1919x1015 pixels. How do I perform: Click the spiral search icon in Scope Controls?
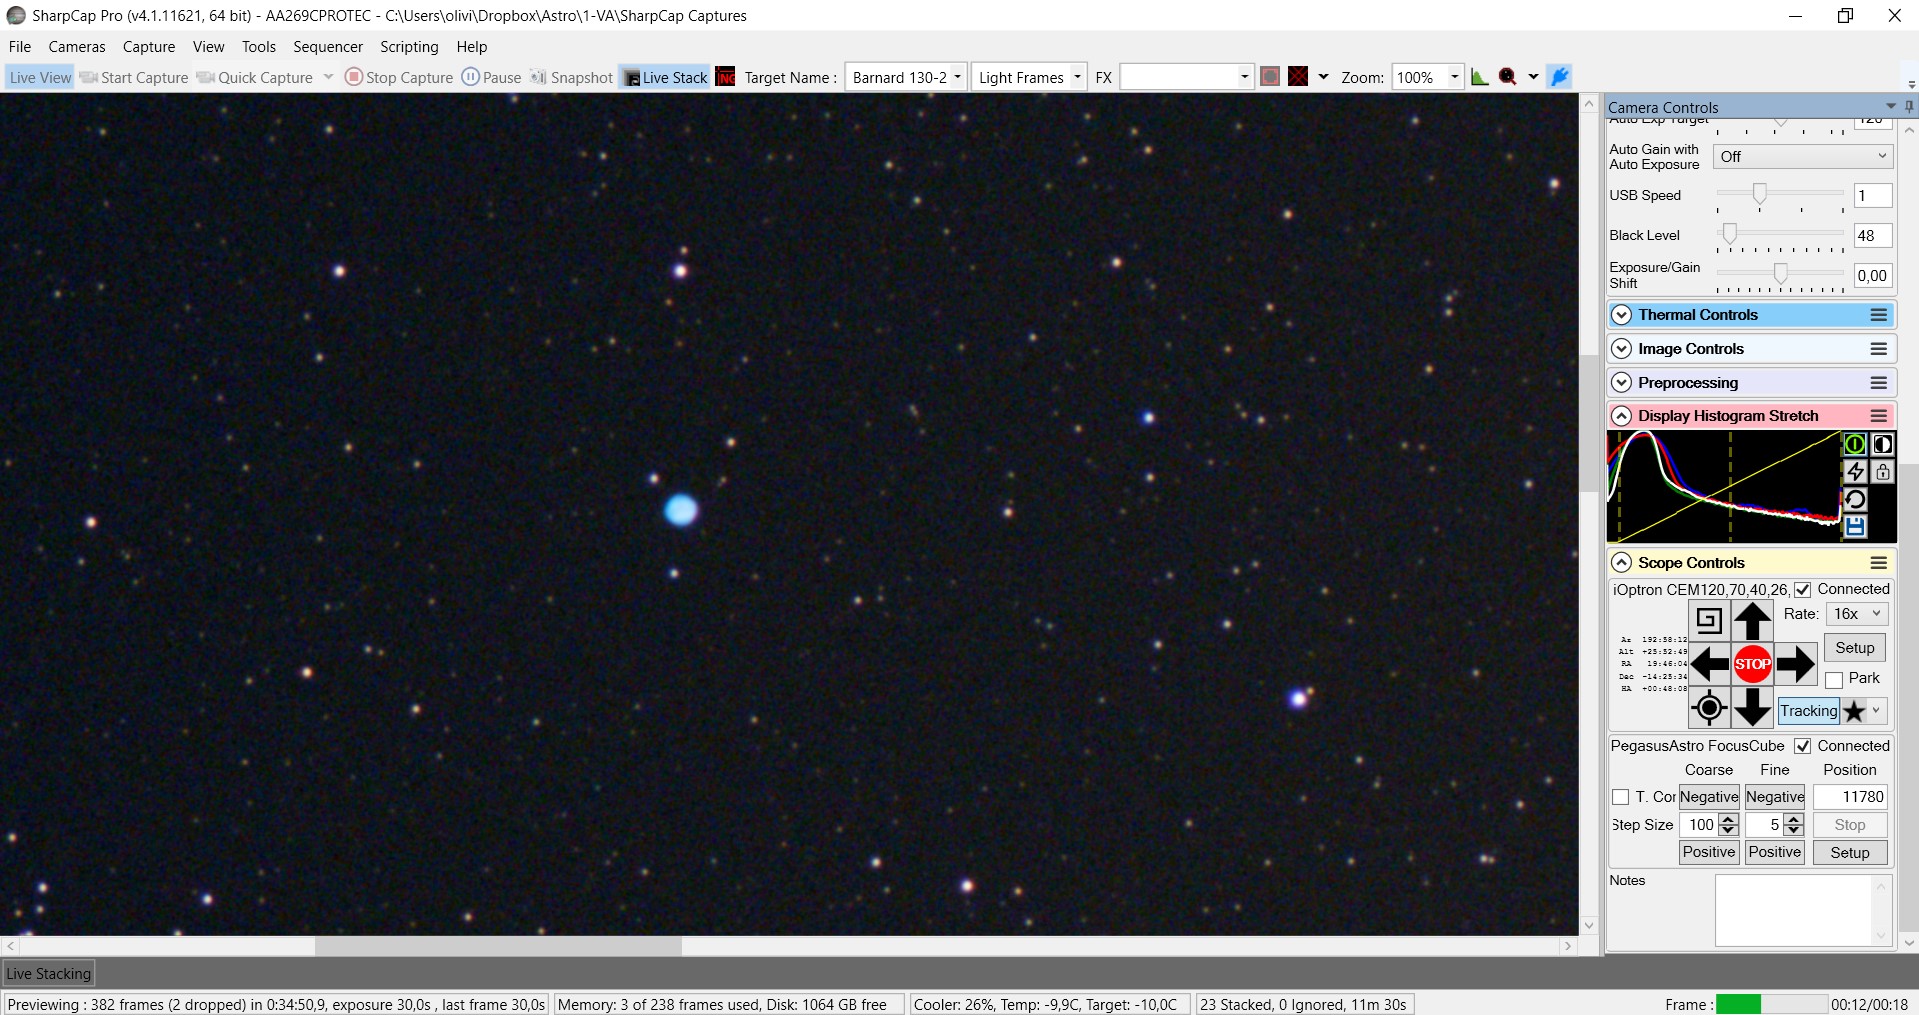tap(1709, 621)
